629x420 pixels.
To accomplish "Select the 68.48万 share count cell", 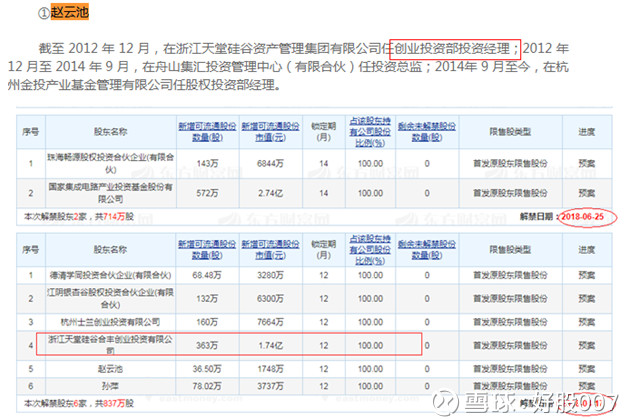I will [207, 275].
